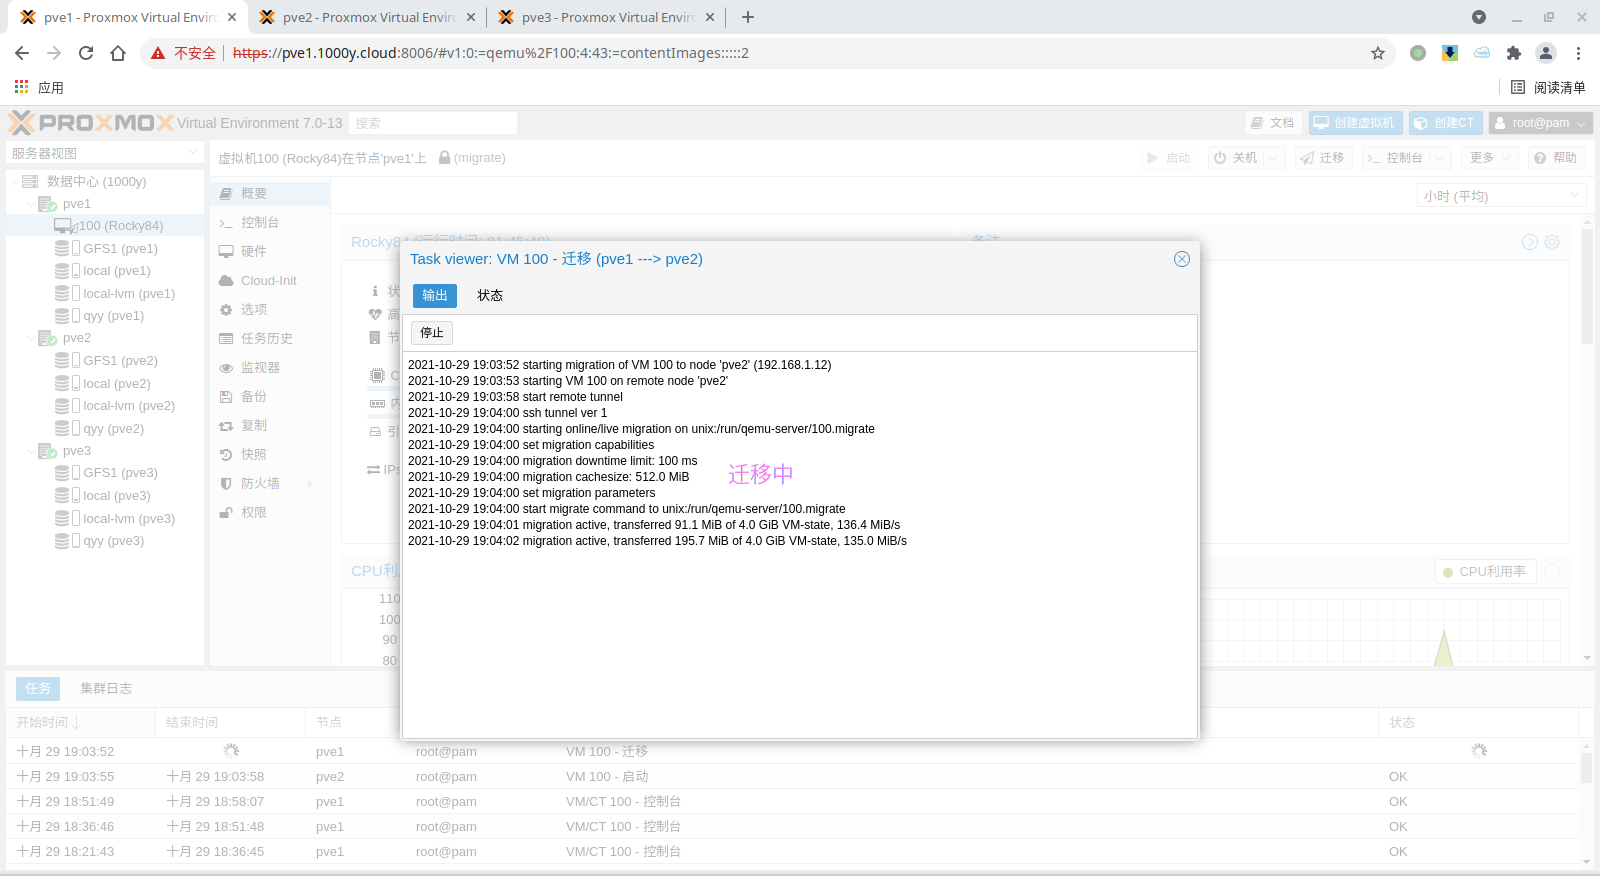1600x876 pixels.
Task: Close the Task viewer migration dialog
Action: tap(1181, 259)
